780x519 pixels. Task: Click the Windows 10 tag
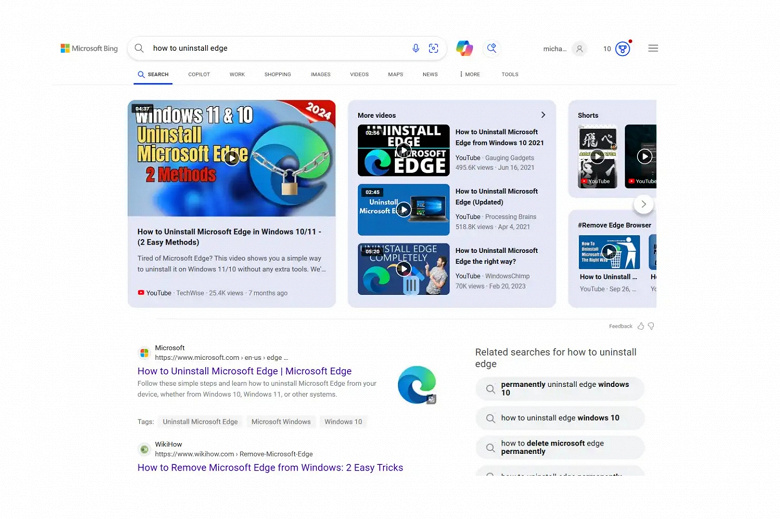pos(343,421)
